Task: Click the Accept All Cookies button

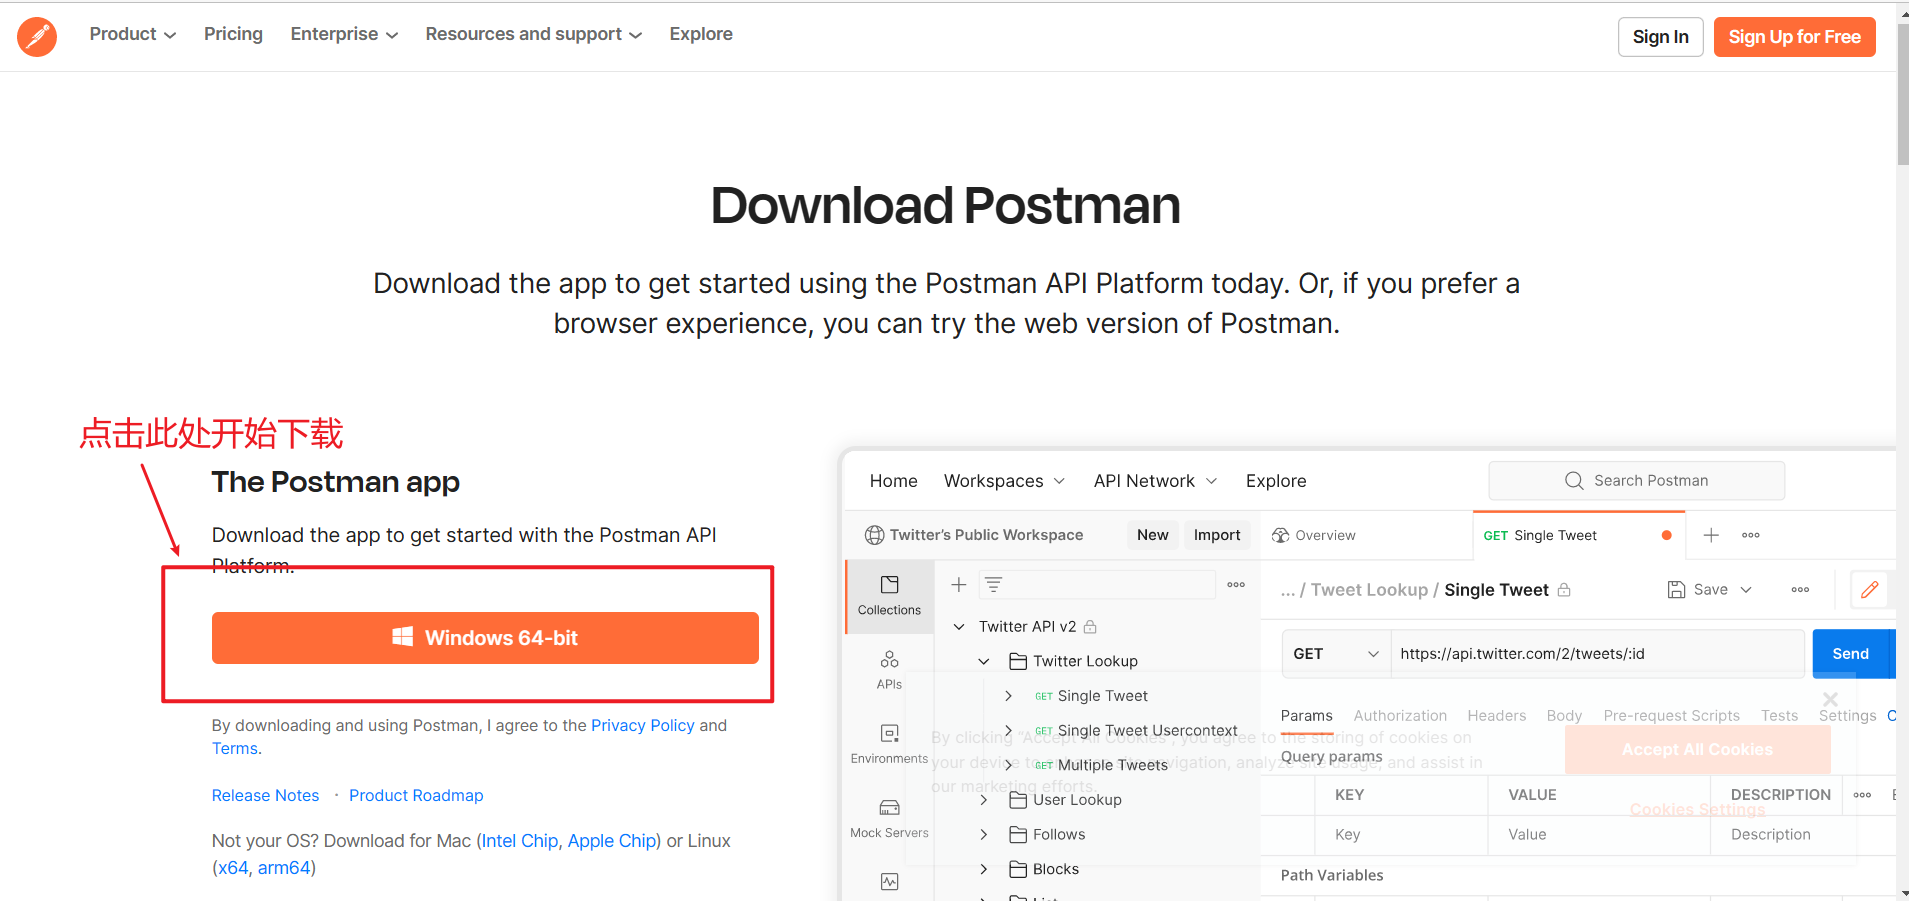Action: point(1697,749)
